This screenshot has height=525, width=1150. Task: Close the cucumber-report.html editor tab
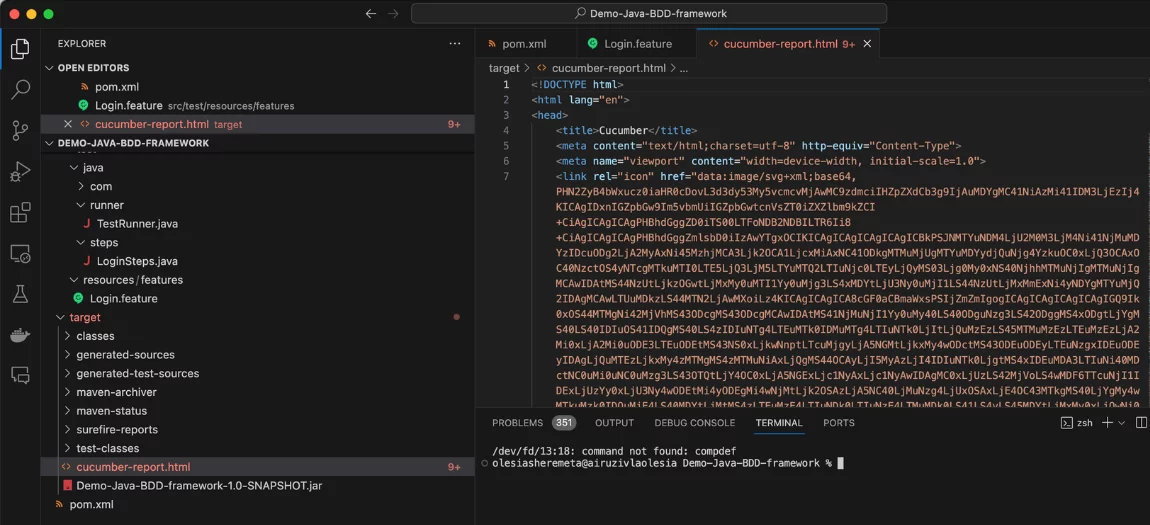(868, 44)
